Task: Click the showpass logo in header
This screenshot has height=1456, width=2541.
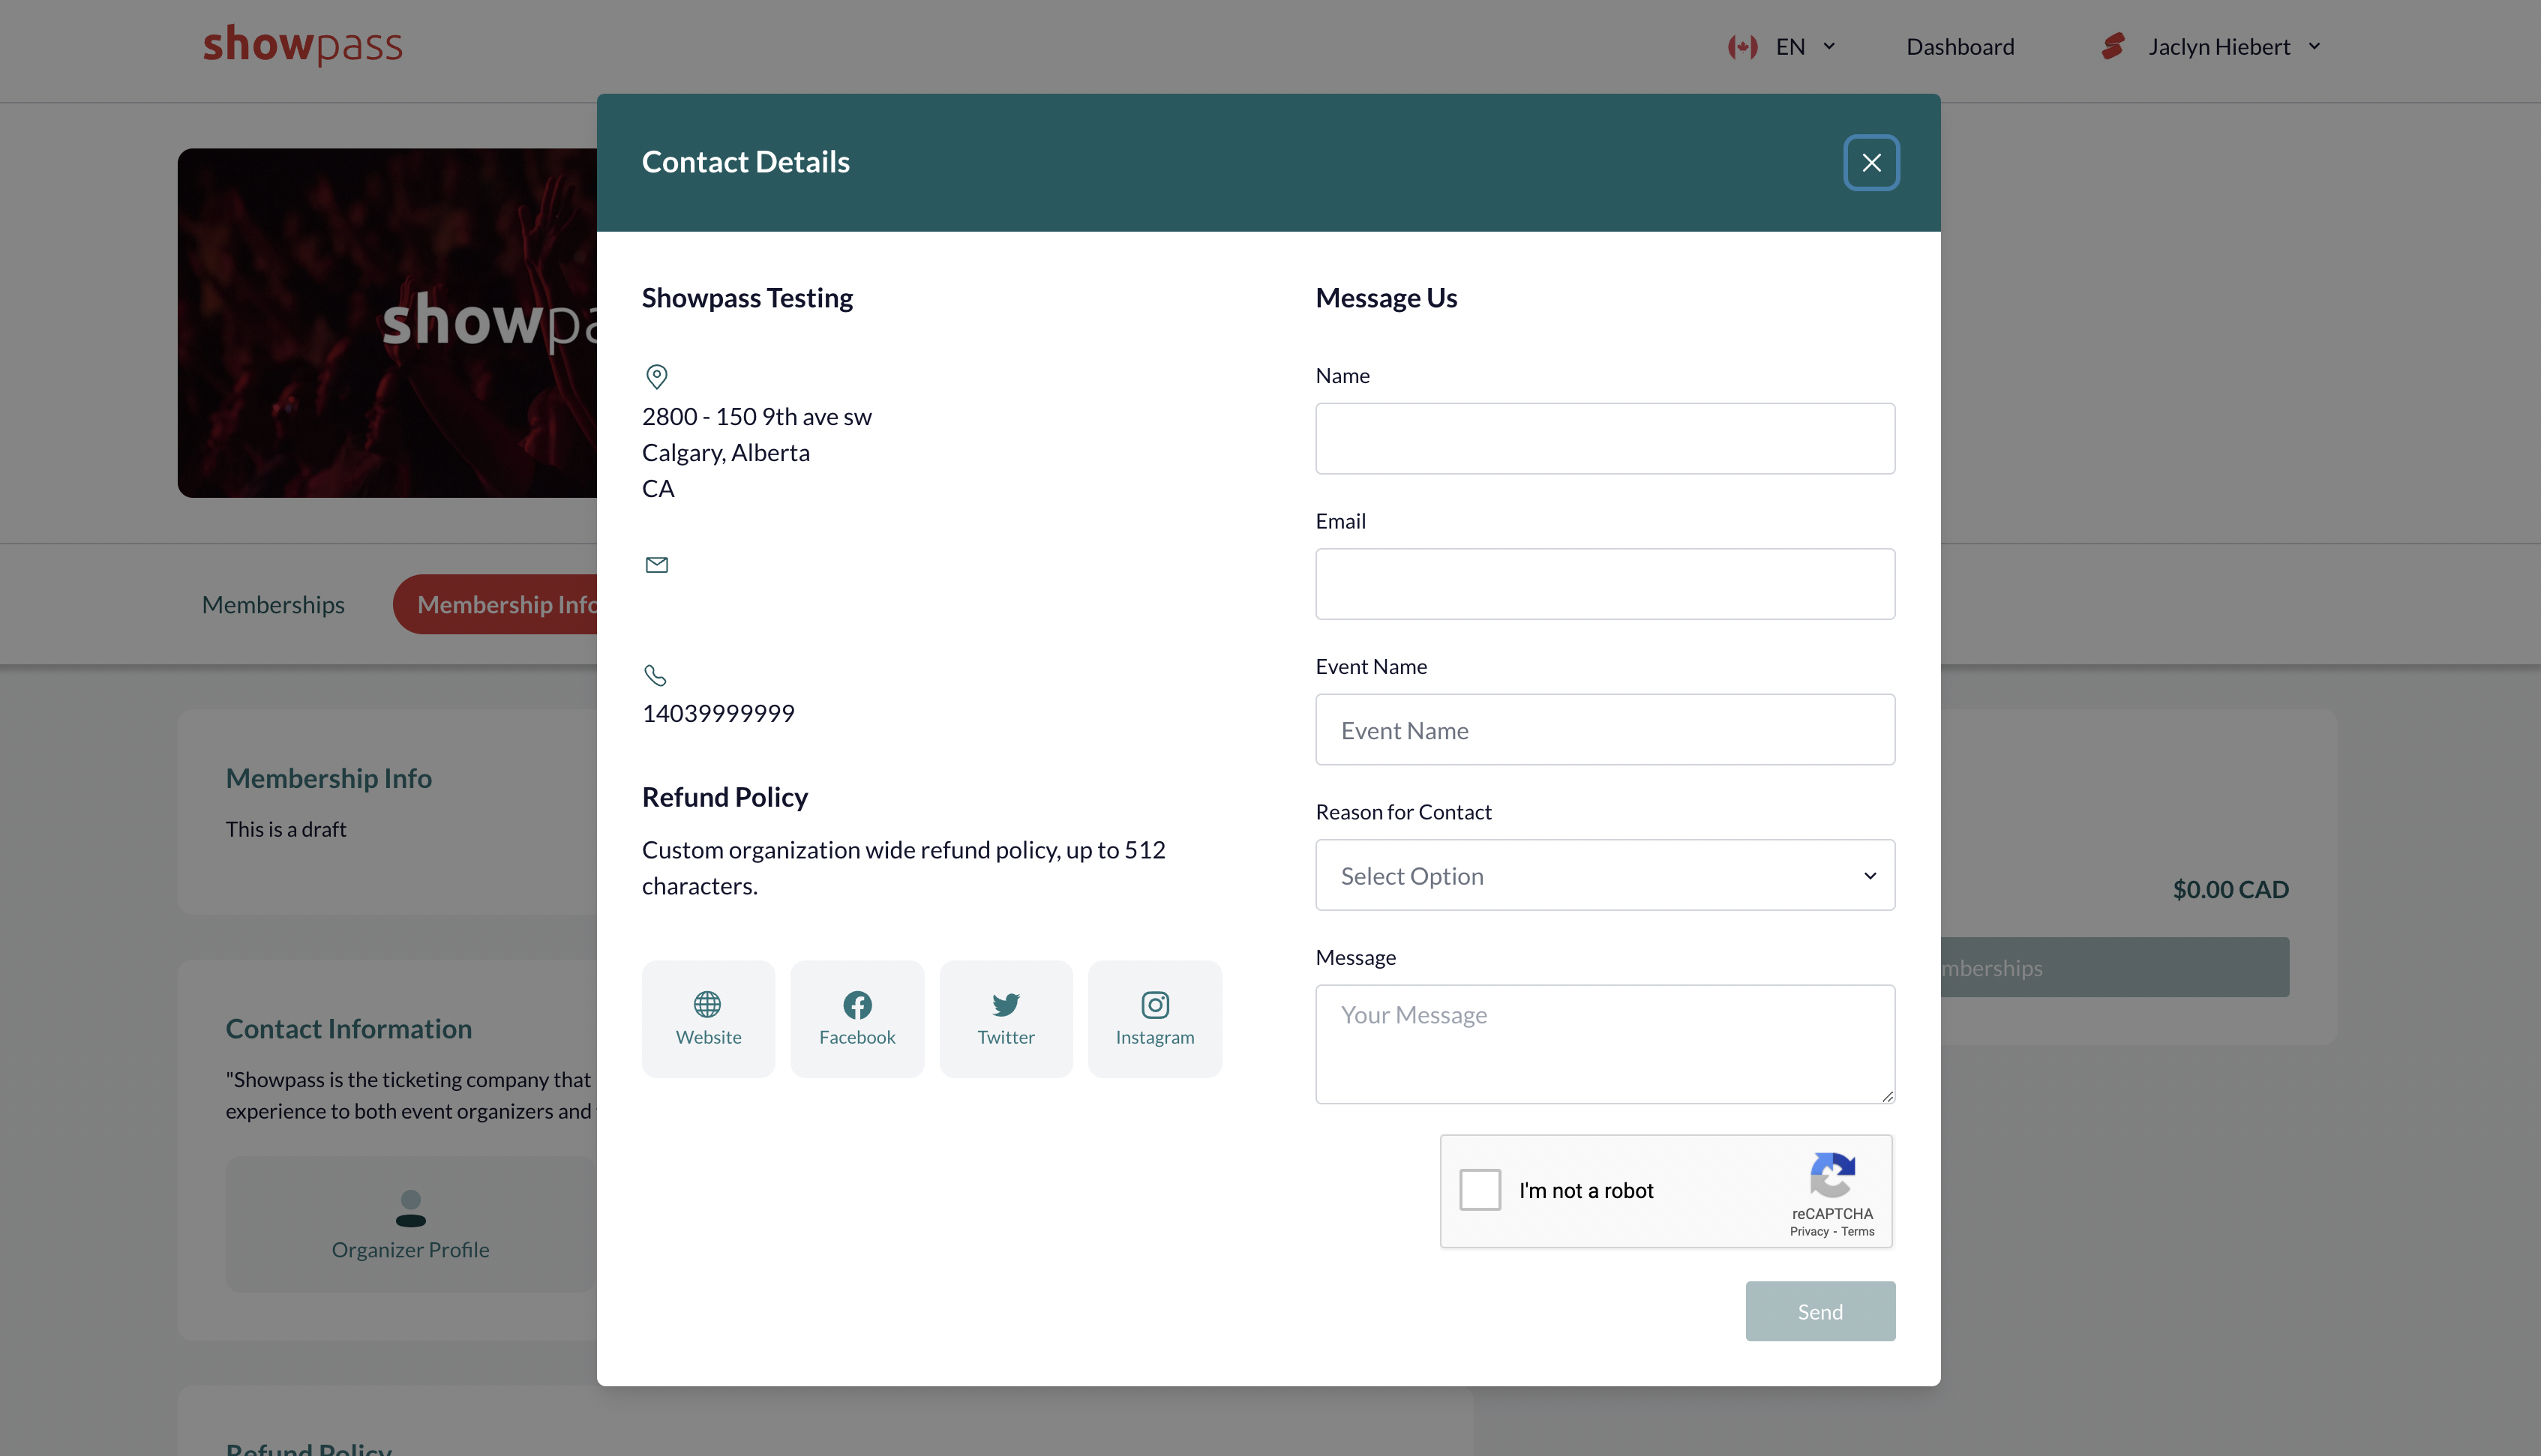Action: [302, 45]
